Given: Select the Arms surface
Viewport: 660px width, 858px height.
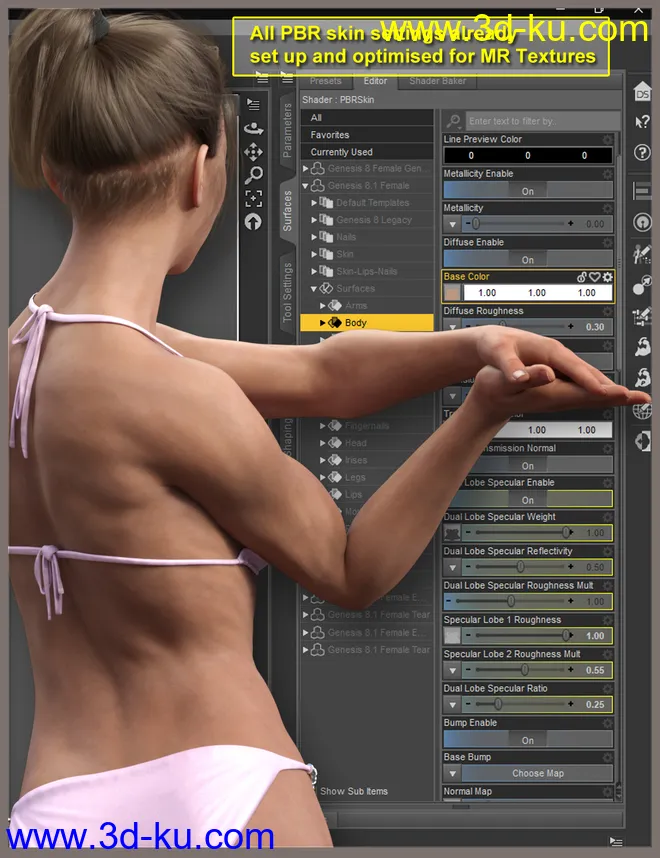Looking at the screenshot, I should [356, 305].
